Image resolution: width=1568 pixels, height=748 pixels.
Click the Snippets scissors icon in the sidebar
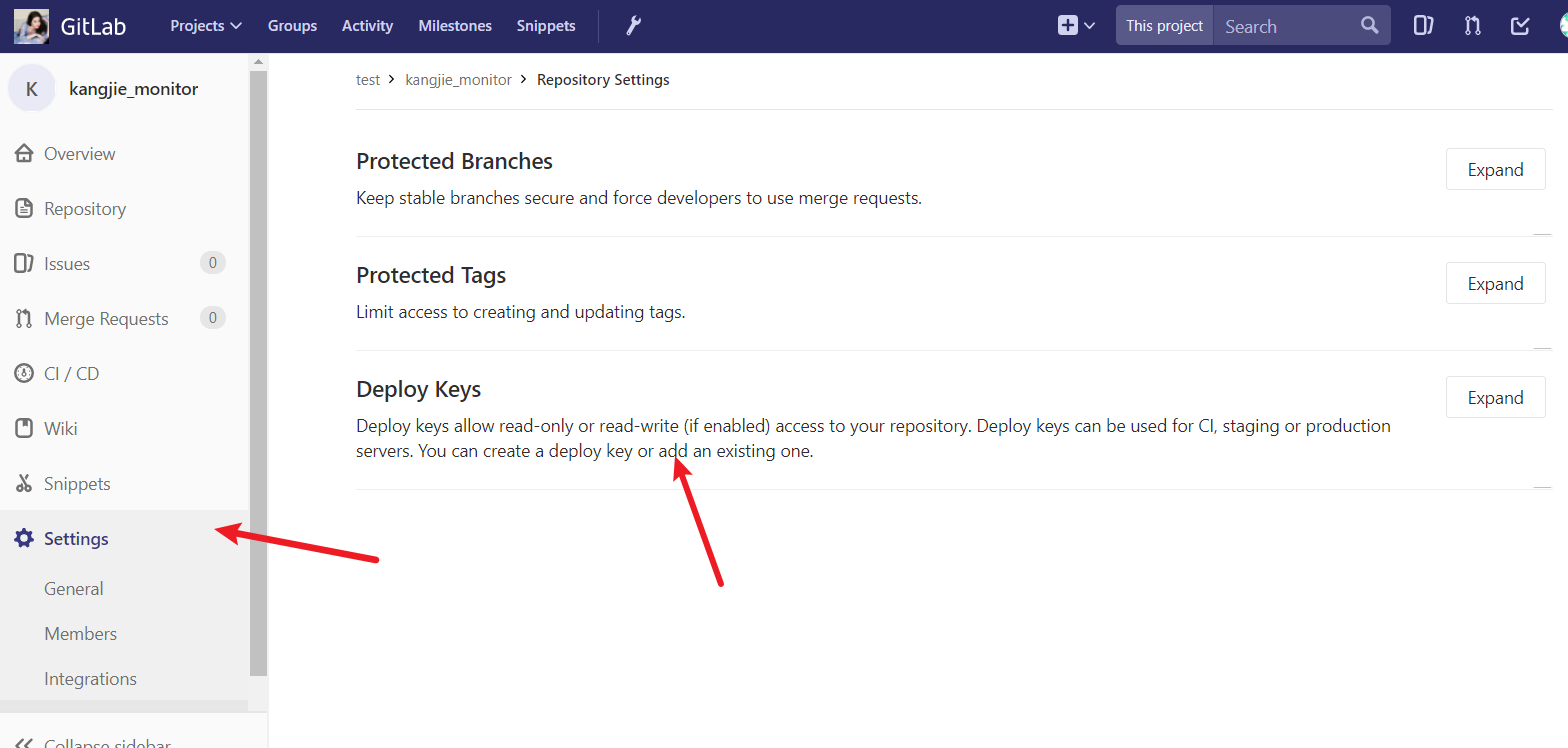[x=24, y=483]
